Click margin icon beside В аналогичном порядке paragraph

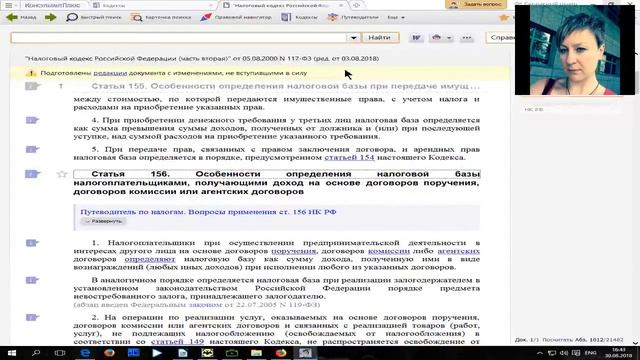pos(32,280)
